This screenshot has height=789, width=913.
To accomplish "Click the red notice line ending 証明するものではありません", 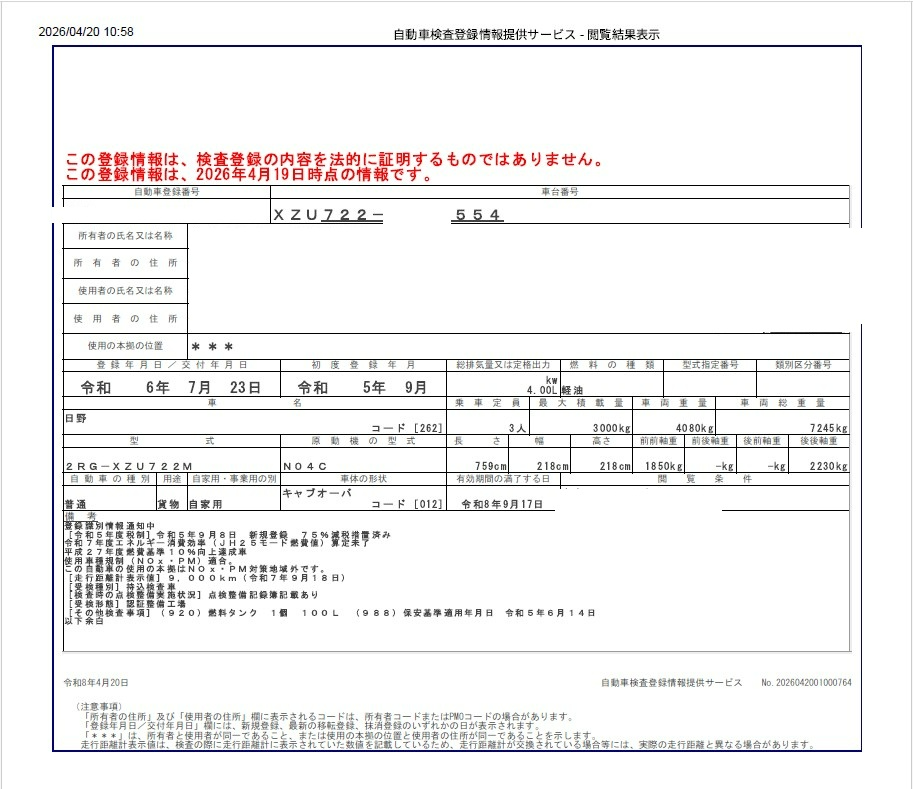I will [x=335, y=159].
